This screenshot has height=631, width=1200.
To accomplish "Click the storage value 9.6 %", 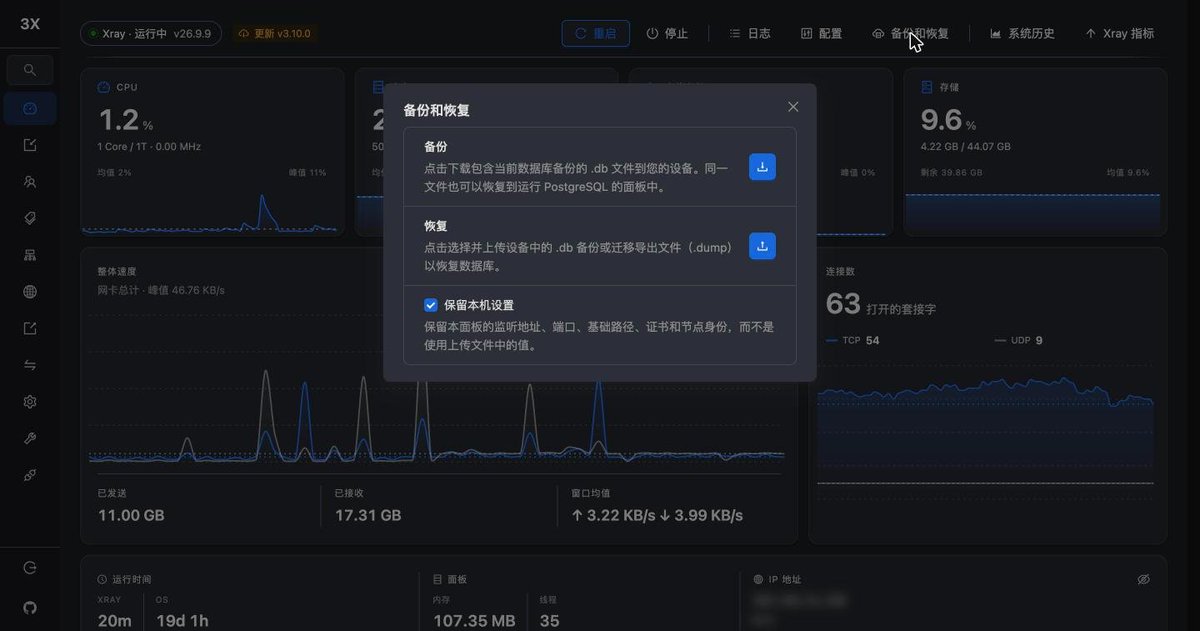I will 948,121.
